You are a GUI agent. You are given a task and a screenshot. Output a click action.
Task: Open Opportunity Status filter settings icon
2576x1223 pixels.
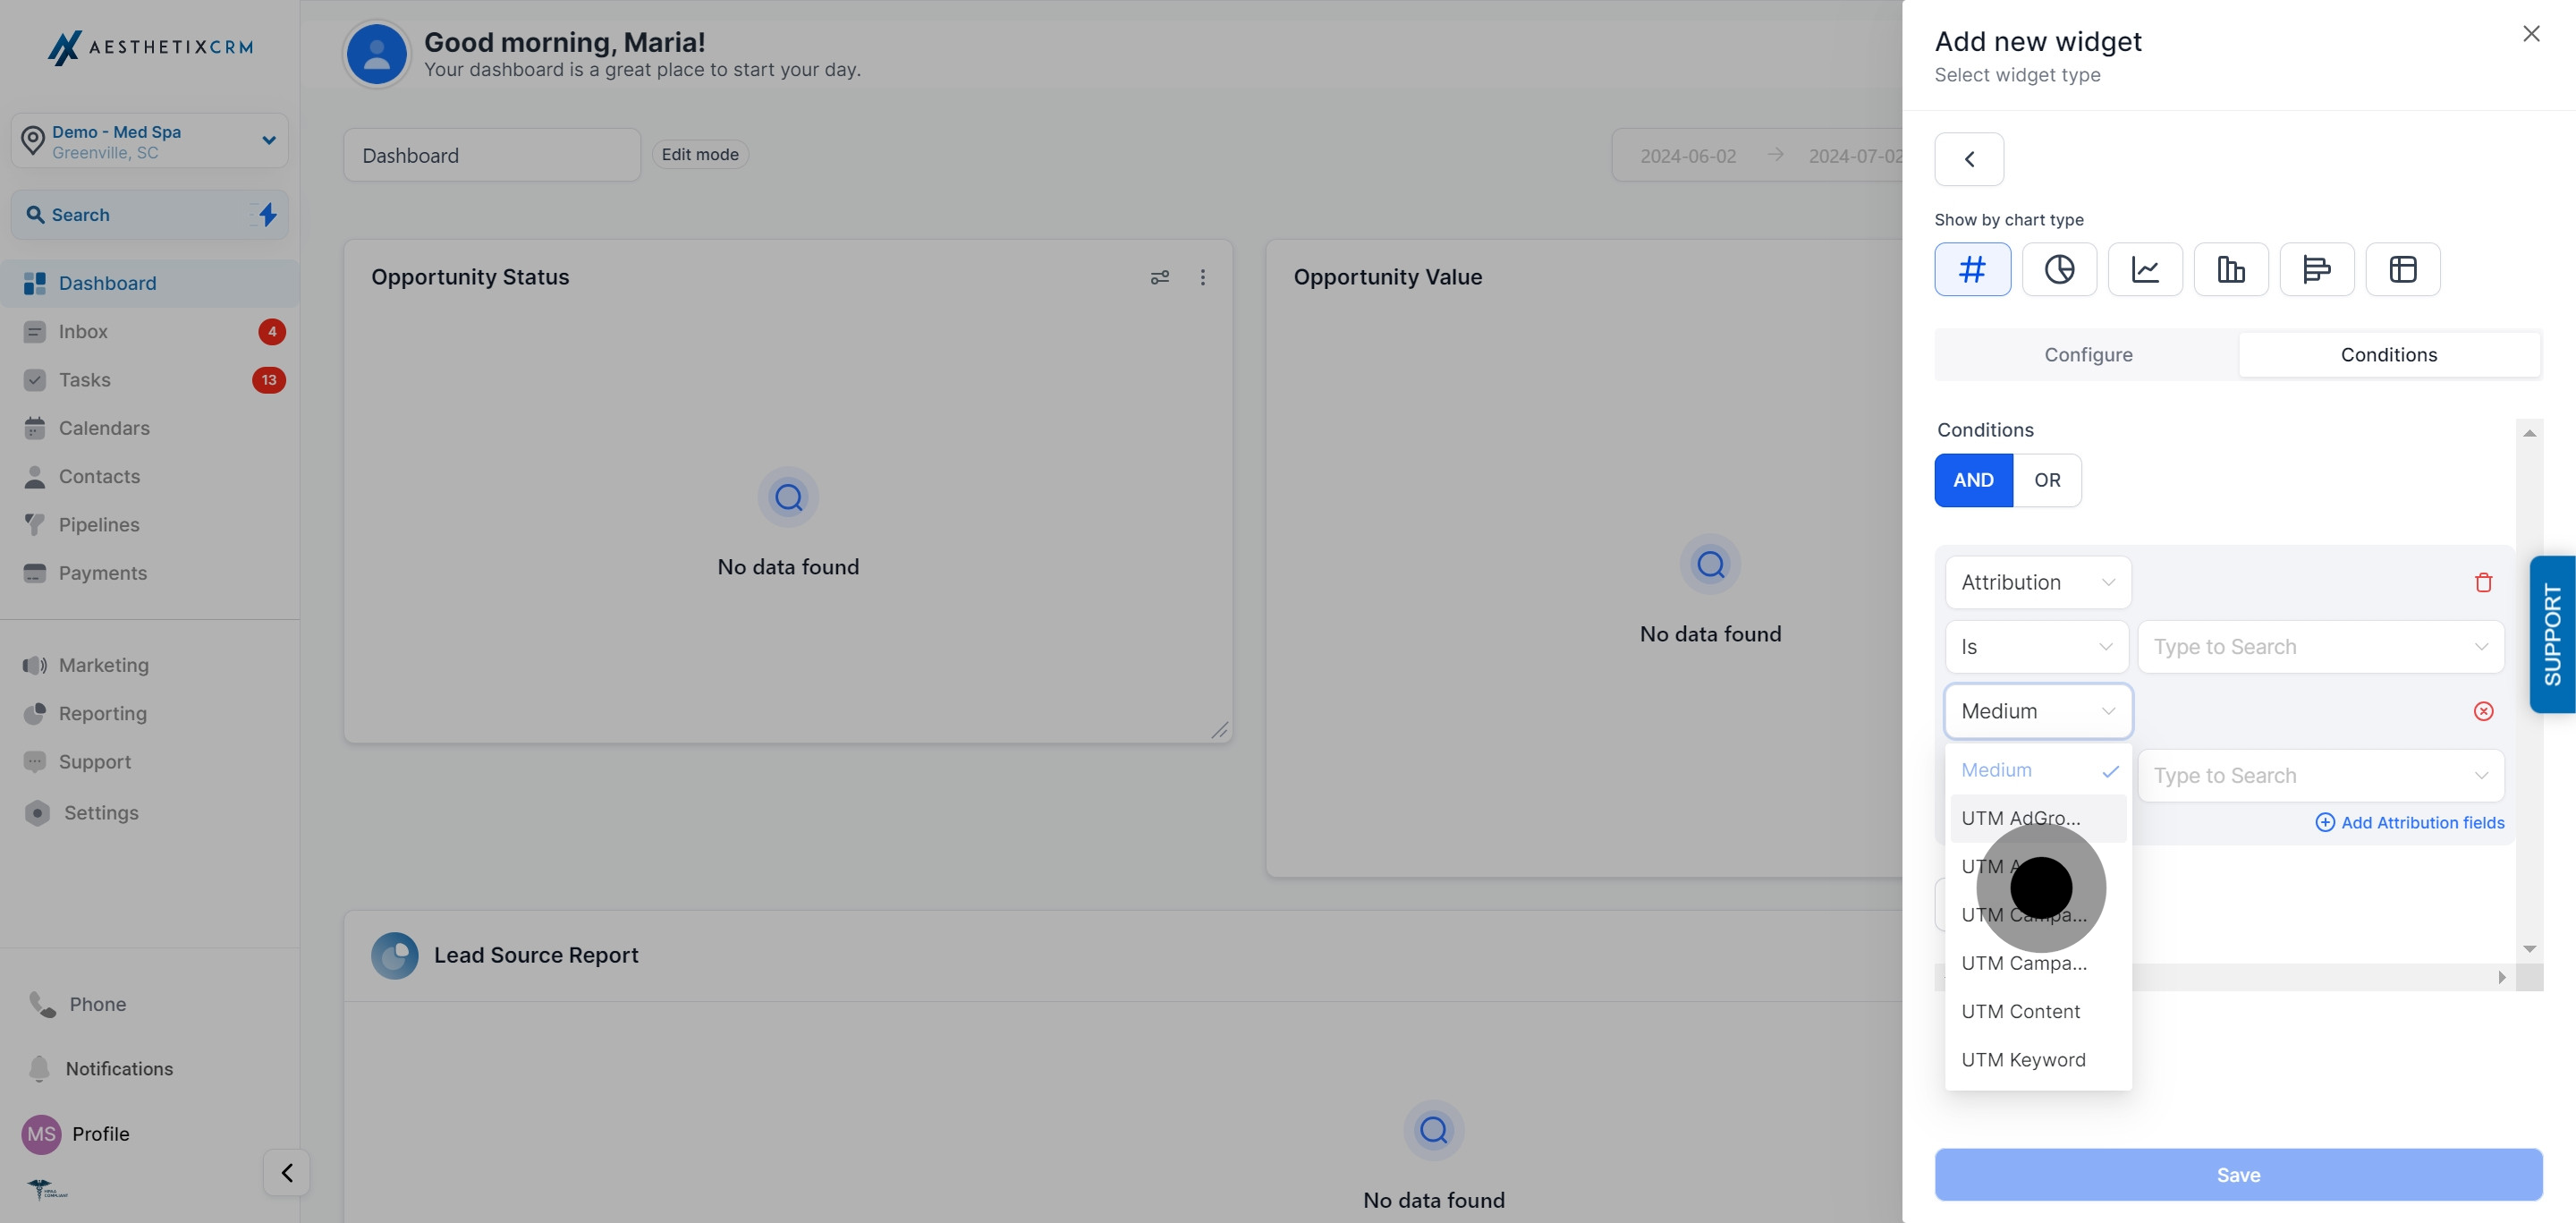tap(1159, 277)
